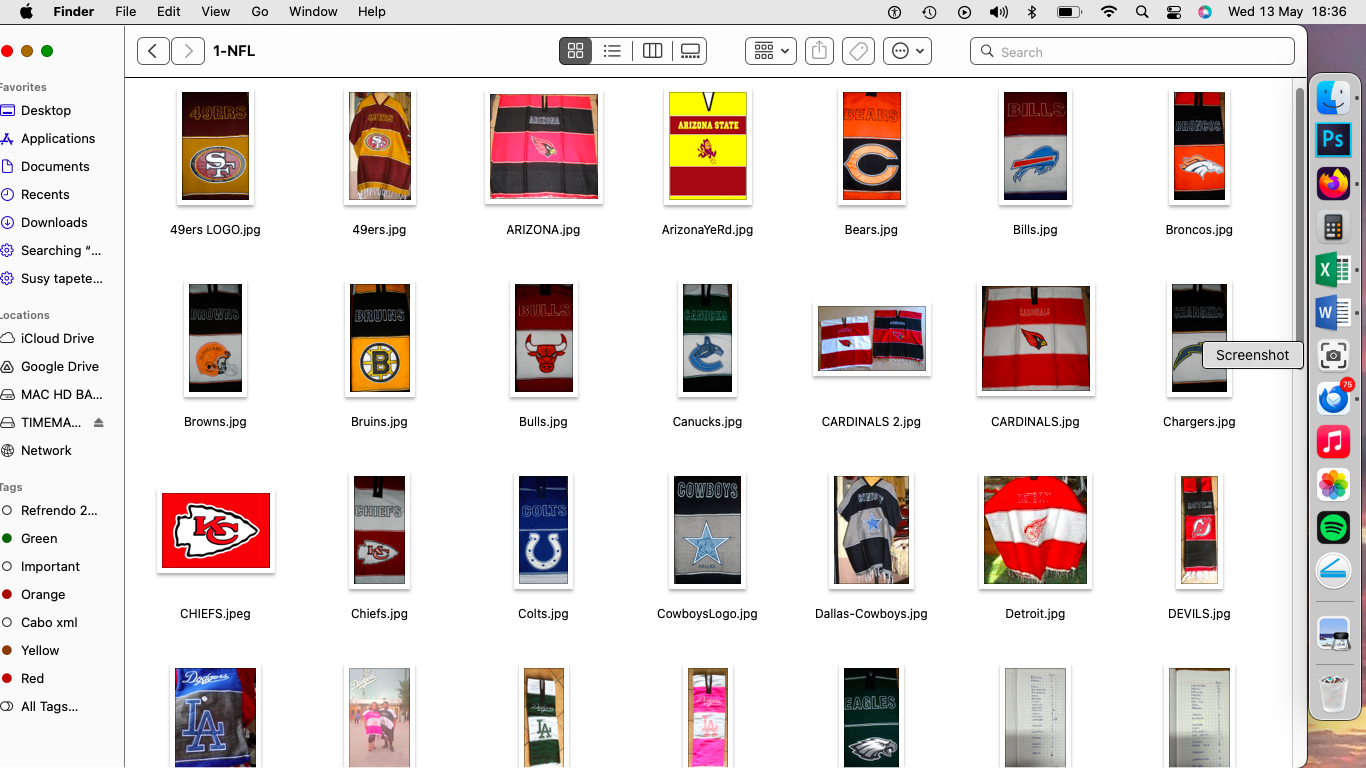
Task: Open Screenshot app from the Dock
Action: 1333,355
